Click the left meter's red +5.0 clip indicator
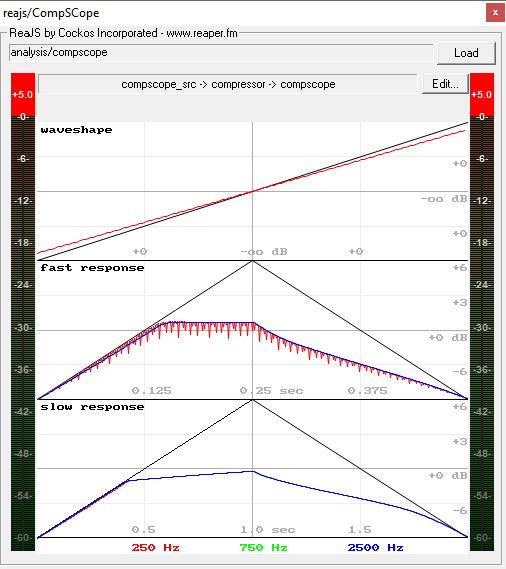This screenshot has height=569, width=506. 23,95
